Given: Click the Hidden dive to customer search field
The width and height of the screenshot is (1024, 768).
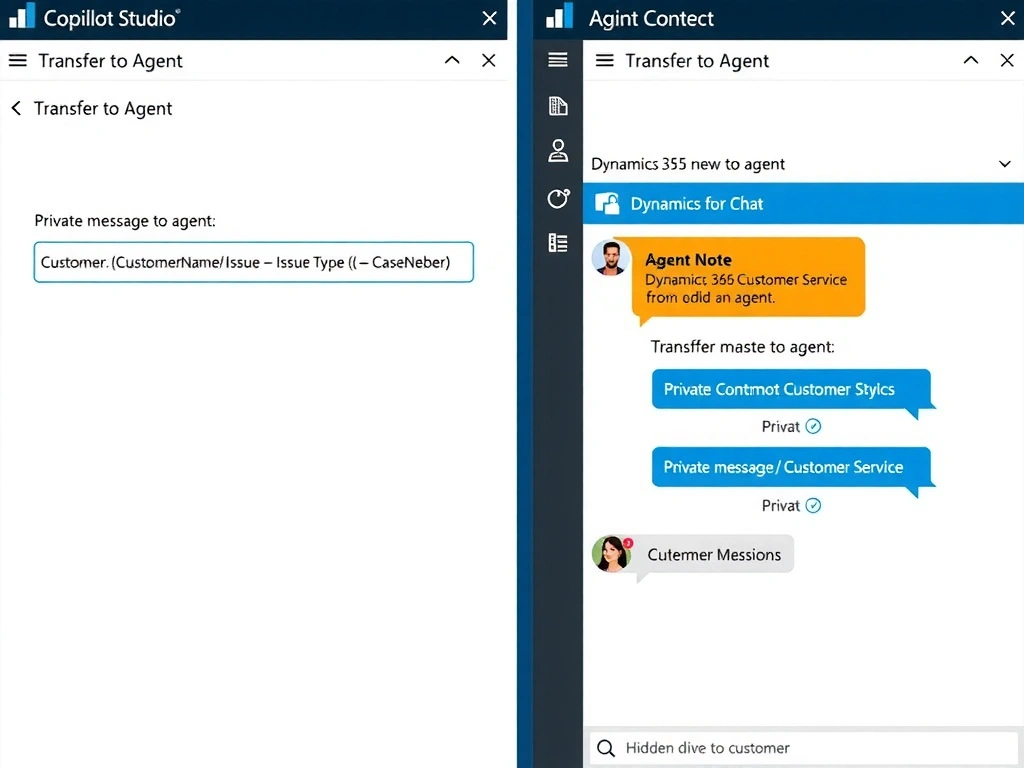Looking at the screenshot, I should pyautogui.click(x=803, y=748).
